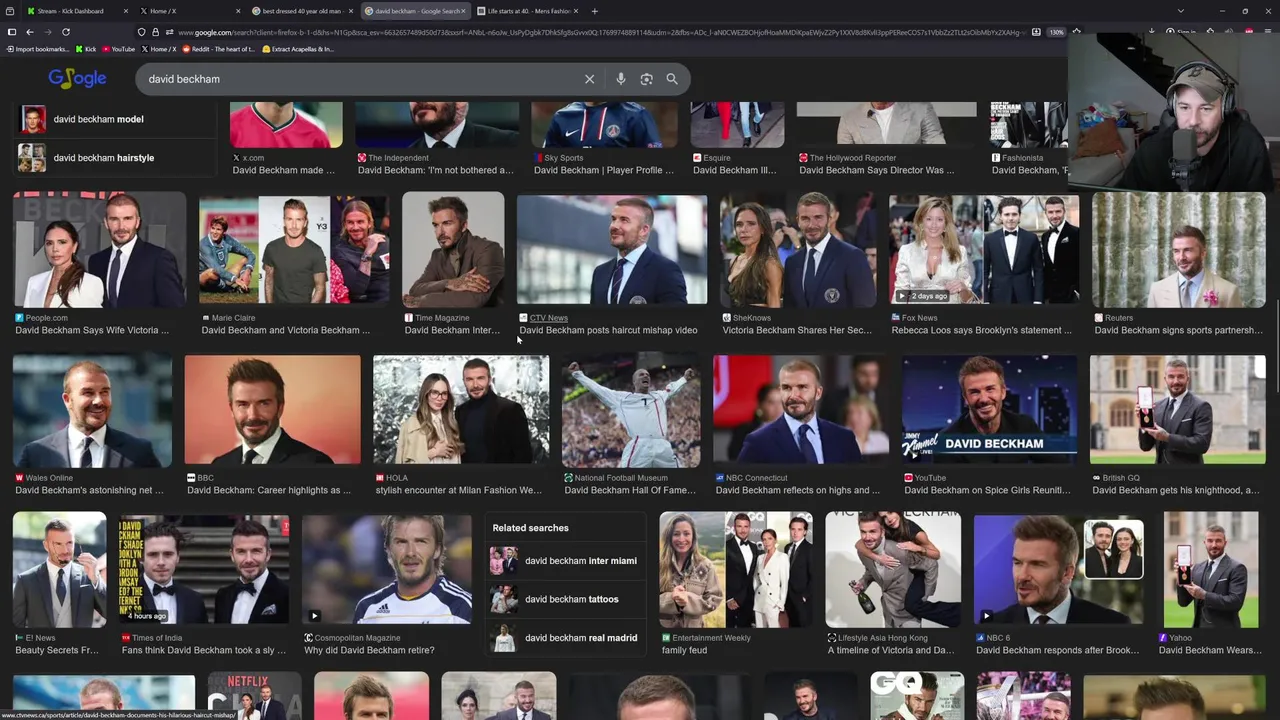Open Cosmopolitan Why did Beckham retire image
This screenshot has height=720, width=1280.
coord(387,570)
